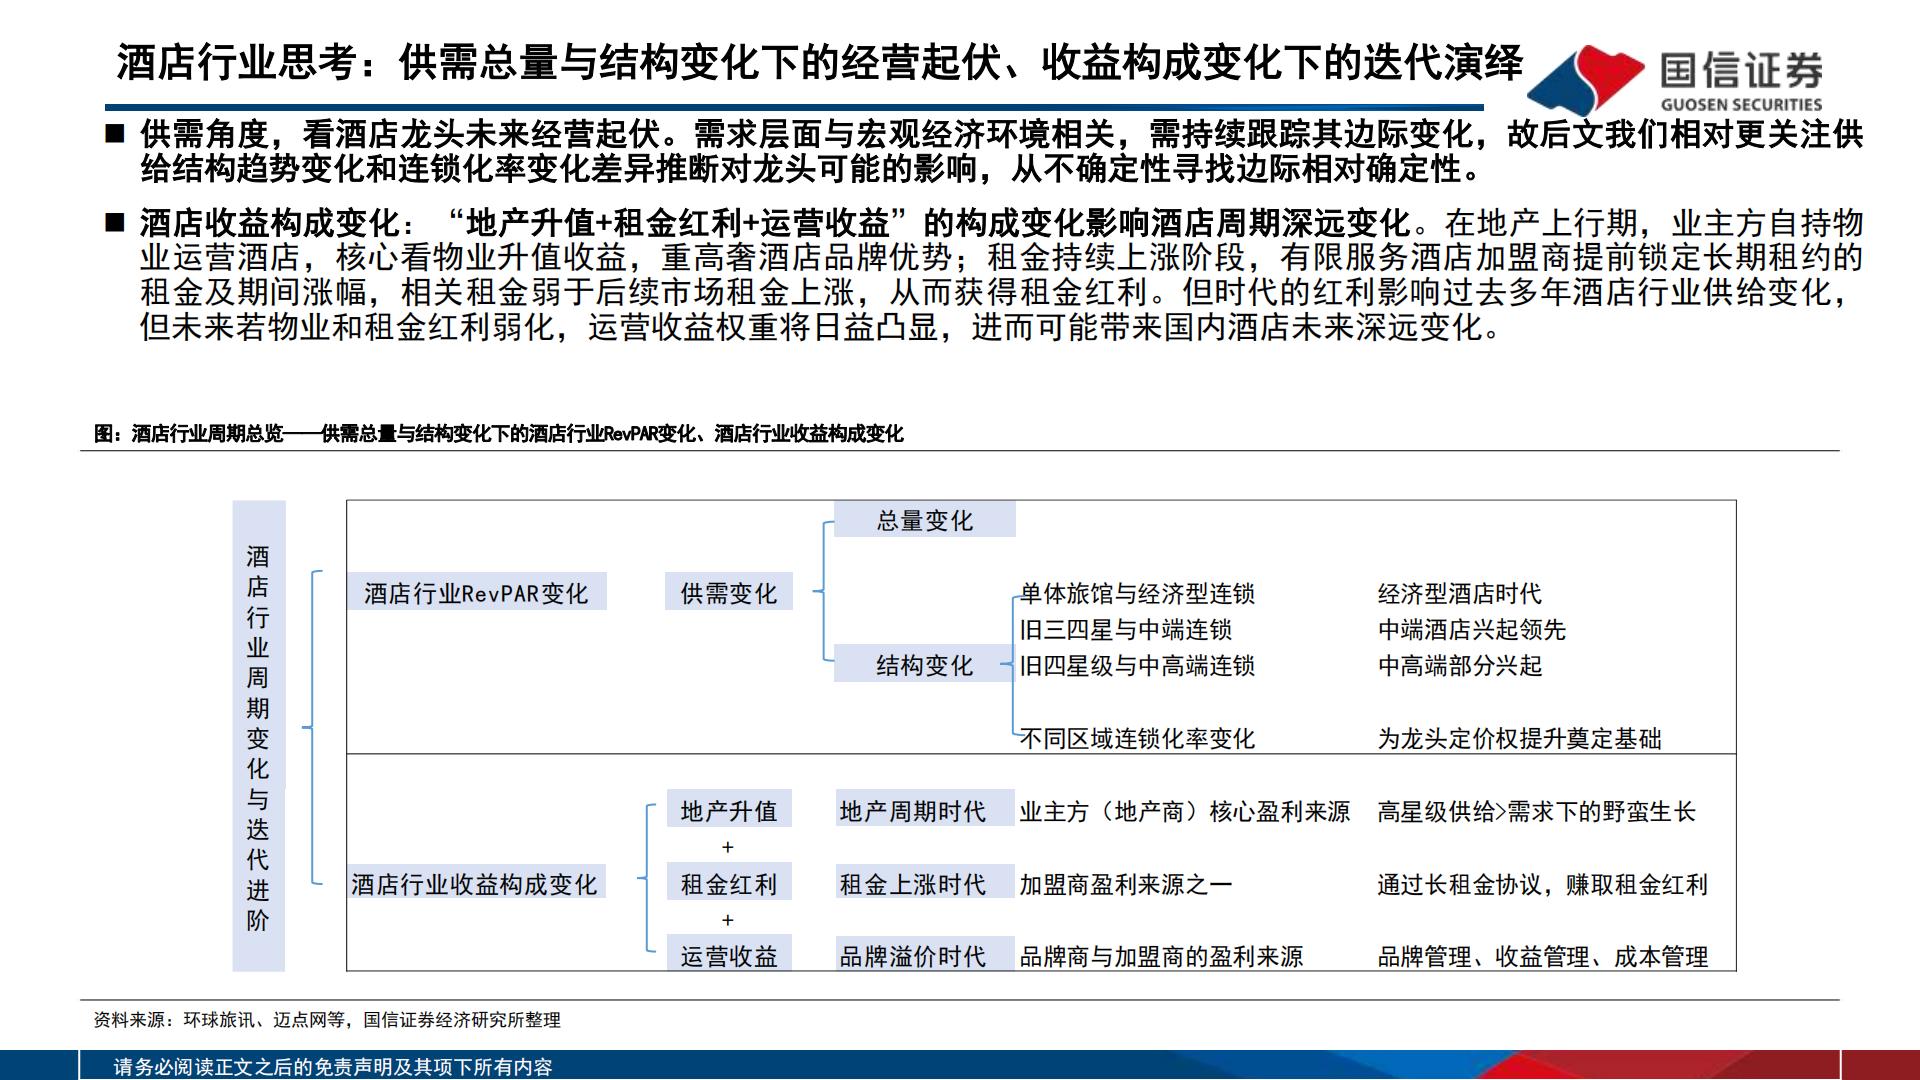Click the 地产升值 box
Viewport: 1920px width, 1080px height.
click(729, 810)
